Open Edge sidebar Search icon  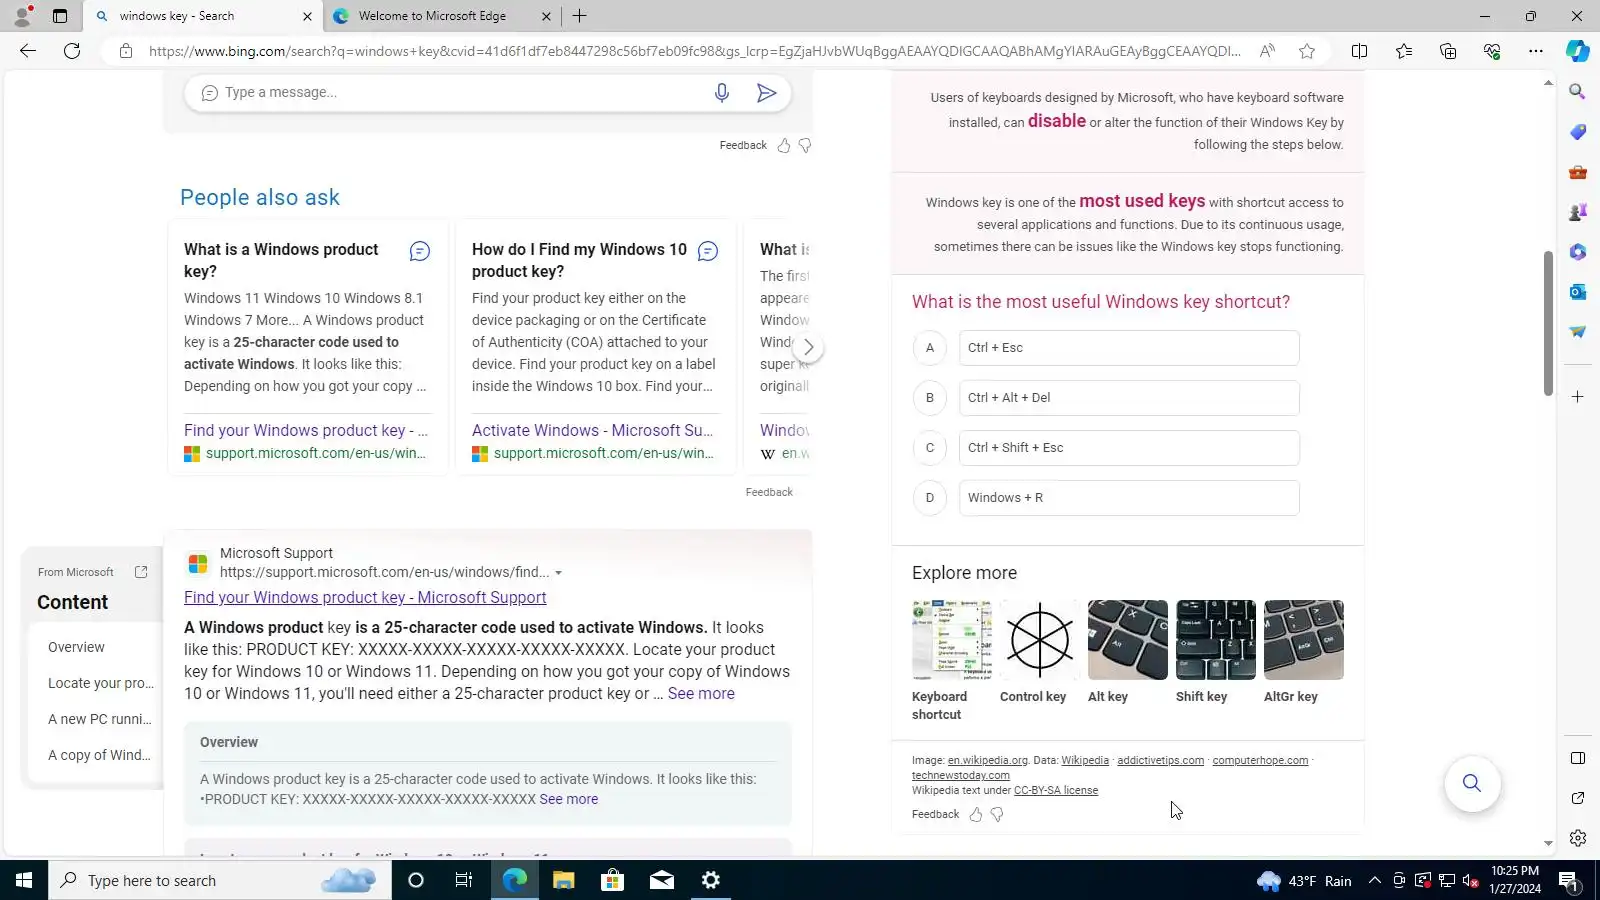tap(1578, 92)
